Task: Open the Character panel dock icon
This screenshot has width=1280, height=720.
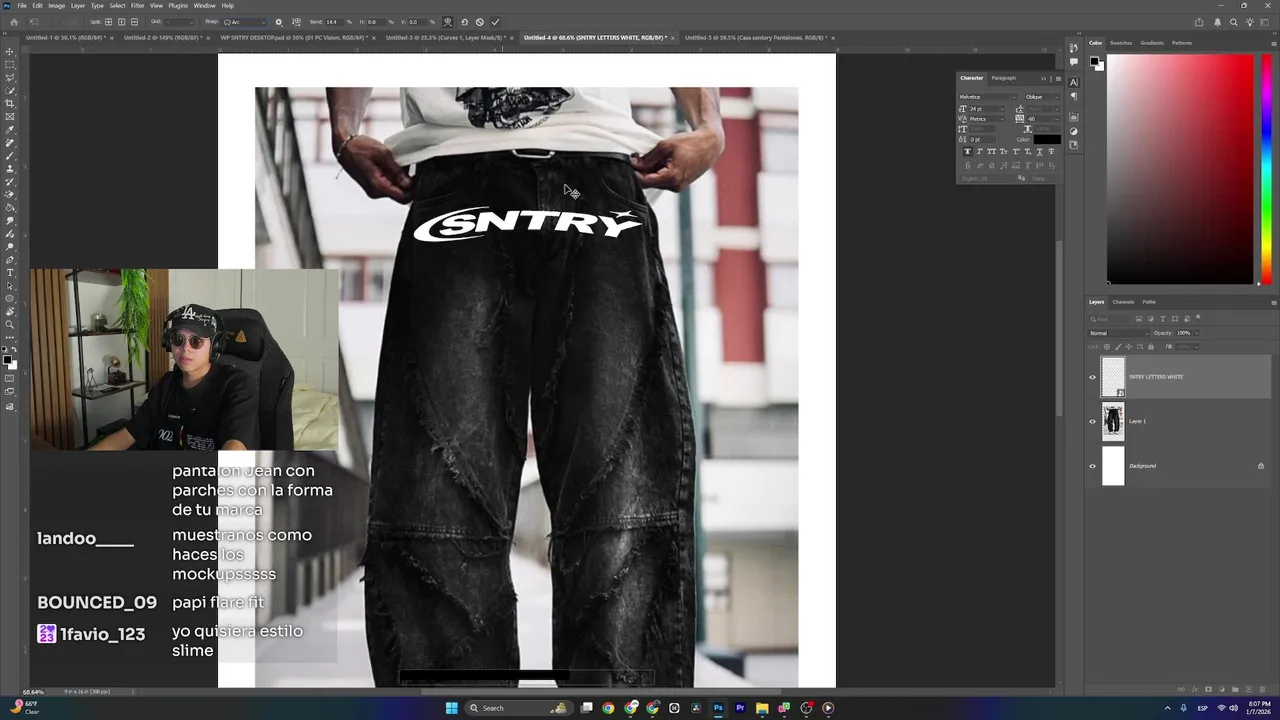Action: (x=1074, y=82)
